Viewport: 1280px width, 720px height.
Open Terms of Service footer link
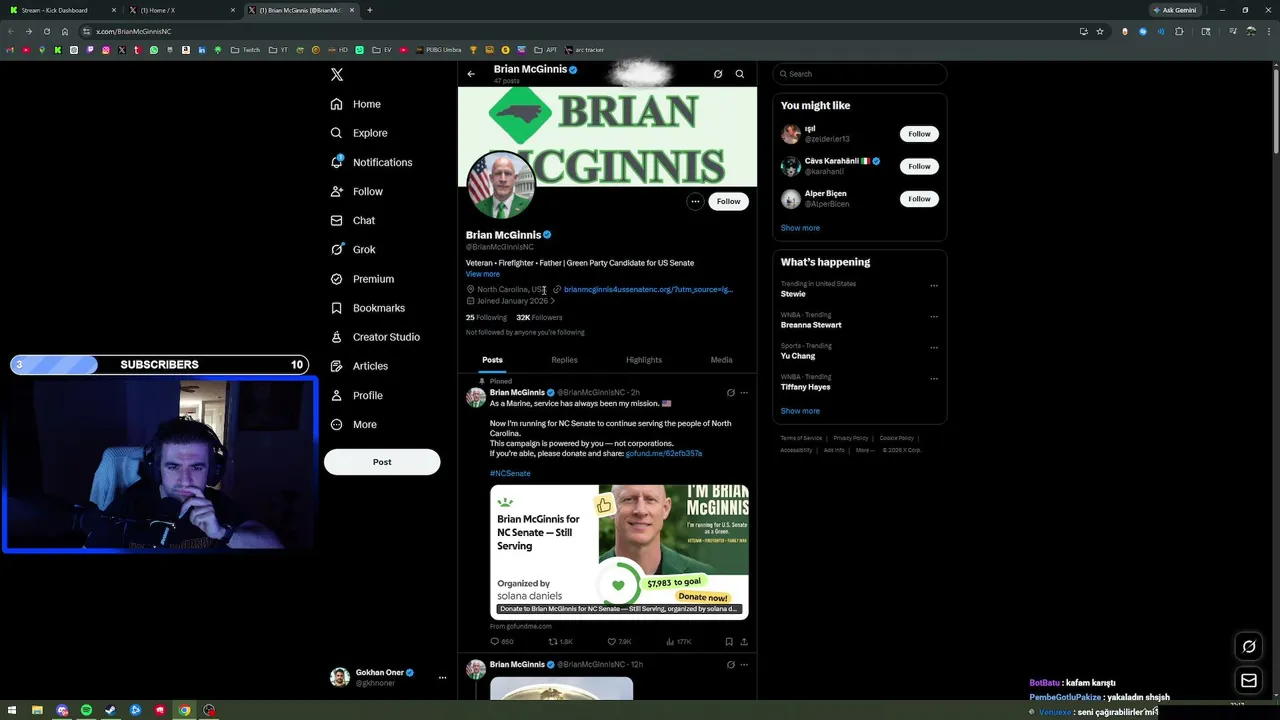coord(801,438)
